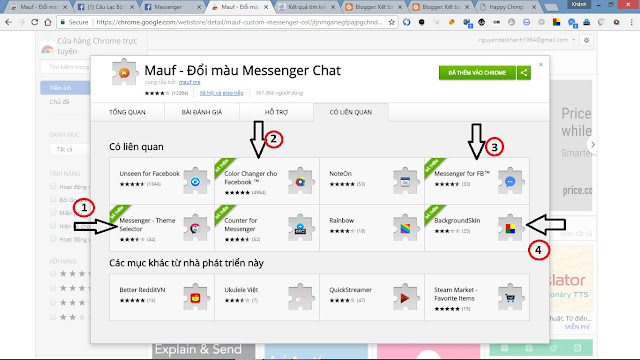Click the store search input field
This screenshot has width=640, height=360.
(65, 67)
